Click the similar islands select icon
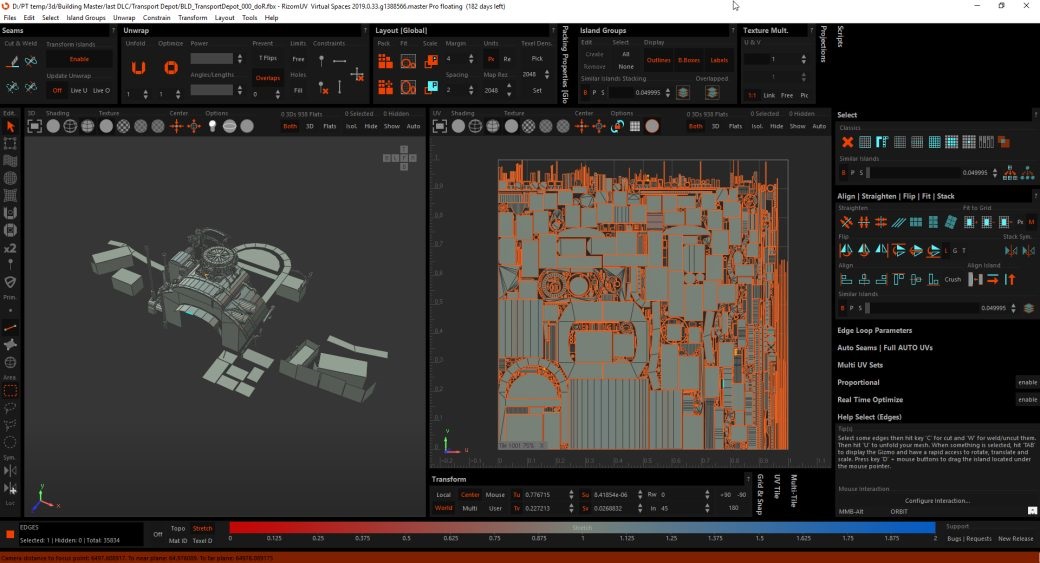The height and width of the screenshot is (563, 1040). 1009,173
